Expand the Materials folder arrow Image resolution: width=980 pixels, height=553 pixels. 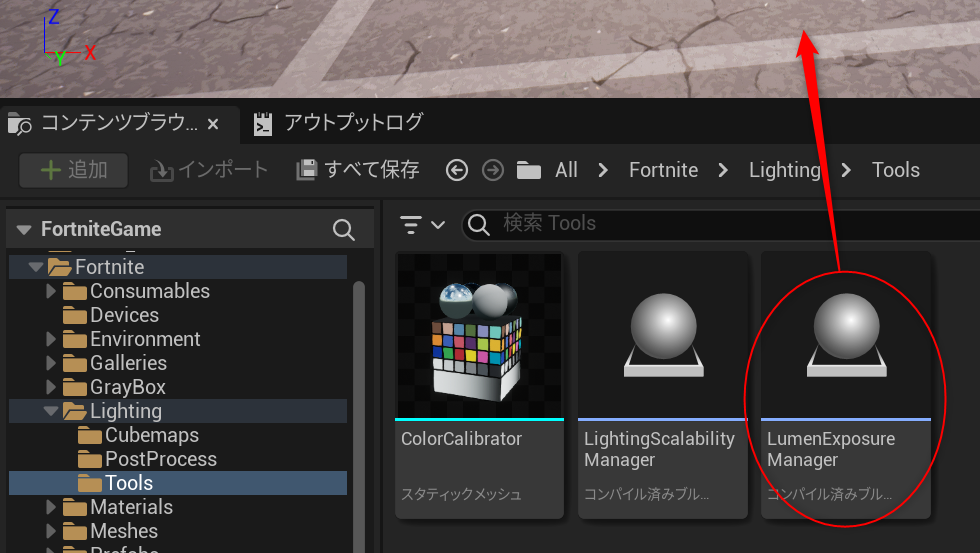tap(51, 507)
